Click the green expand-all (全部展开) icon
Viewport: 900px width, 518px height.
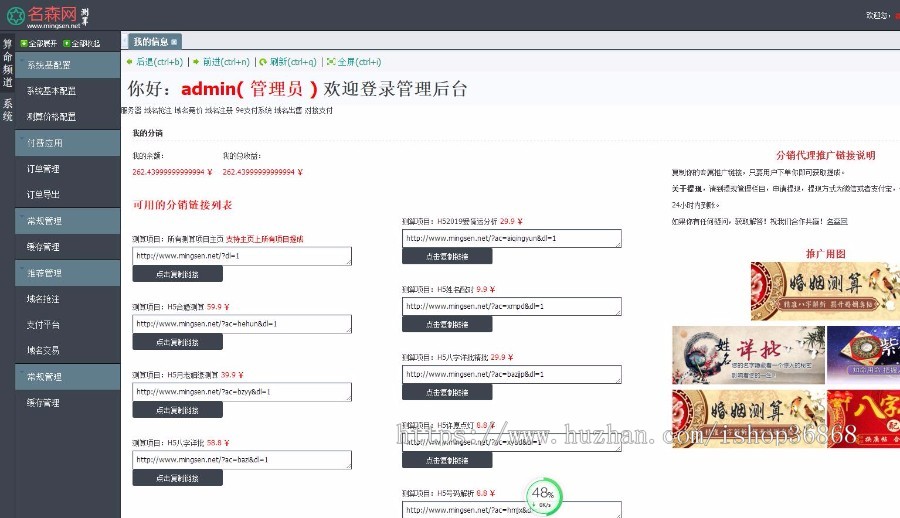point(24,44)
